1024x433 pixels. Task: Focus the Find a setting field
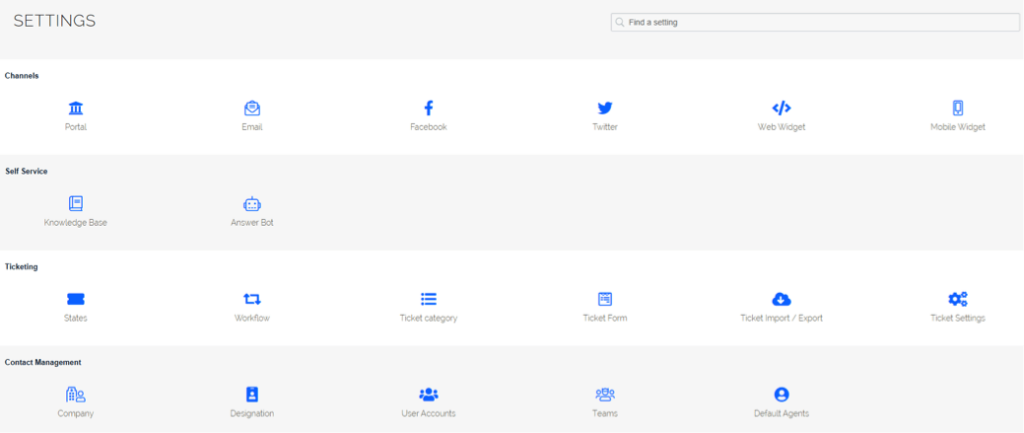pos(815,22)
